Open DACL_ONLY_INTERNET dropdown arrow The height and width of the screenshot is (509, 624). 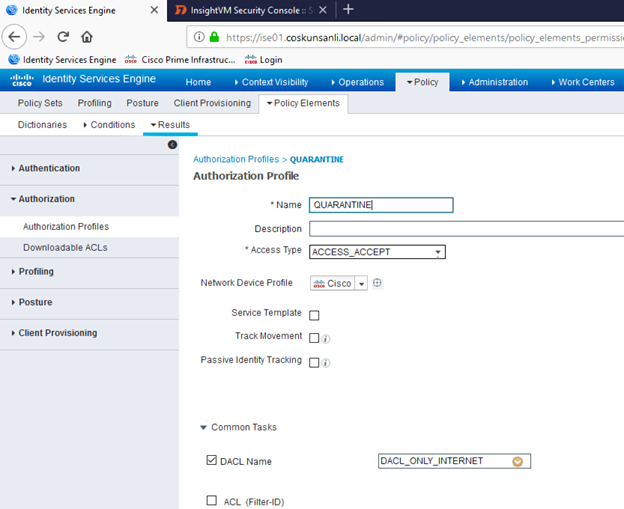(517, 462)
